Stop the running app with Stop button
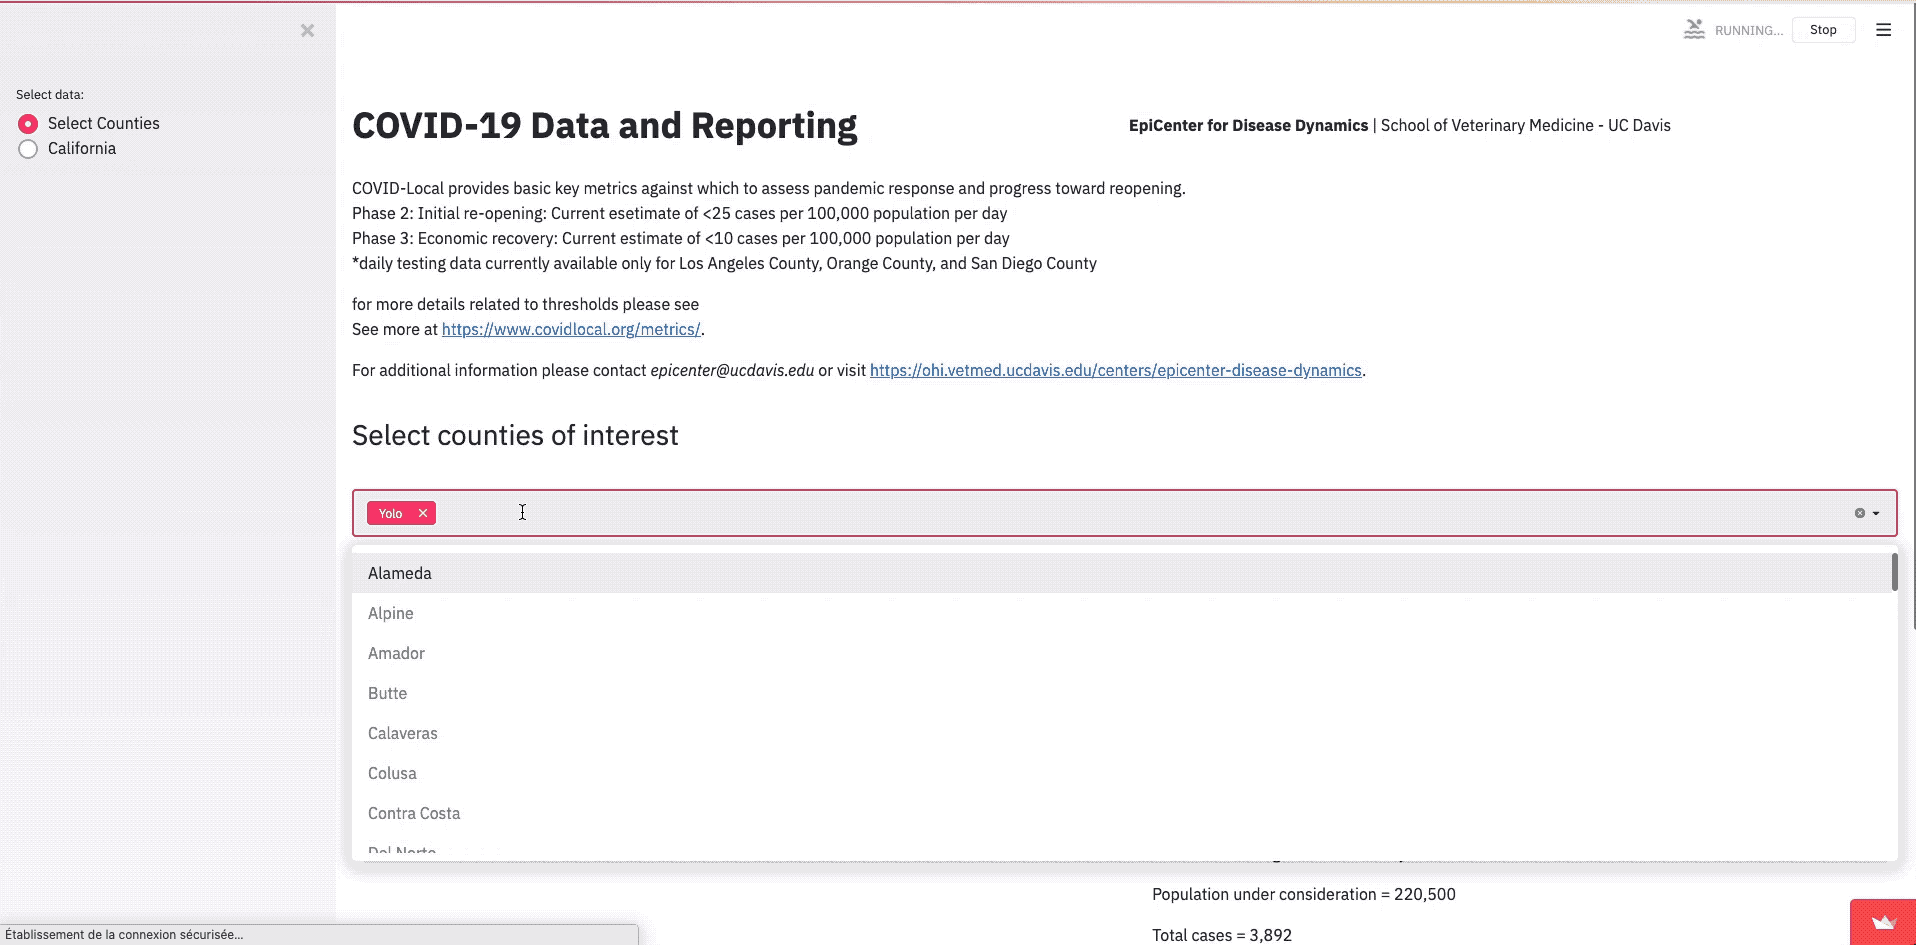This screenshot has height=945, width=1916. (x=1823, y=30)
